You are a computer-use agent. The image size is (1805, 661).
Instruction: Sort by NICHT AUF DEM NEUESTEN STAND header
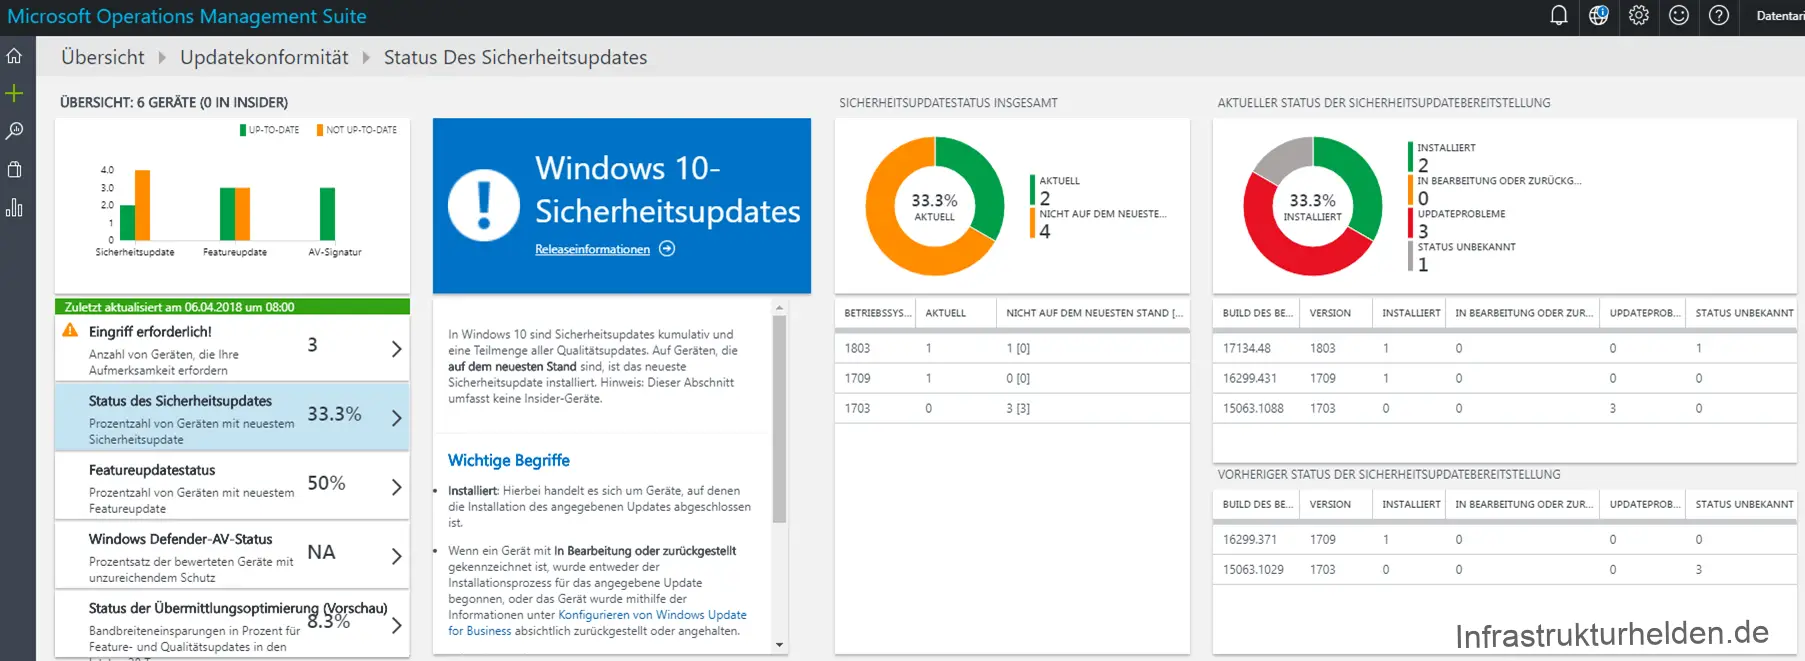click(x=1094, y=313)
